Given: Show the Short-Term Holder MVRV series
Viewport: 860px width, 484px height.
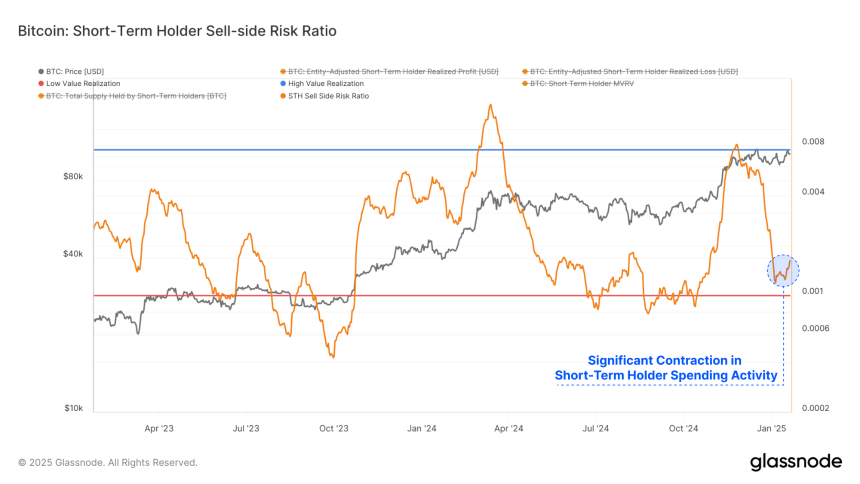Looking at the screenshot, I should pyautogui.click(x=578, y=83).
